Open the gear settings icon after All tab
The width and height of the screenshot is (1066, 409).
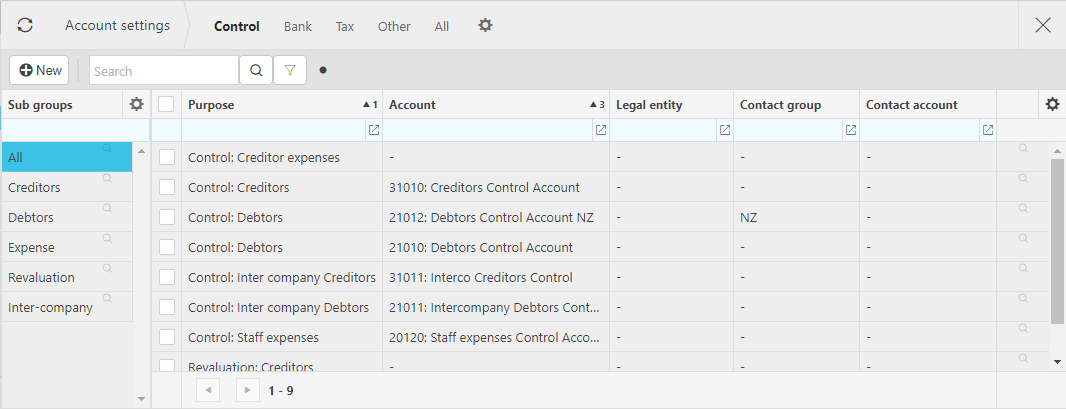point(485,25)
